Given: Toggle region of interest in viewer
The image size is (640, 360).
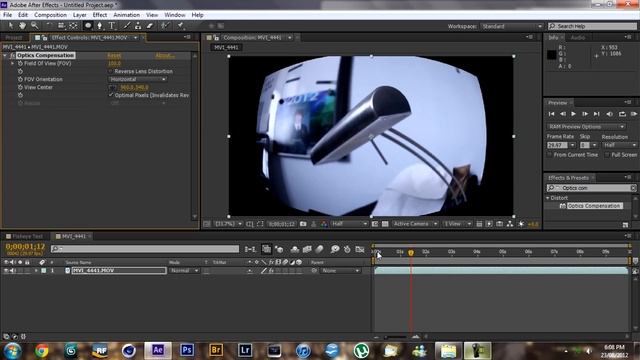Looking at the screenshot, I should tap(375, 224).
